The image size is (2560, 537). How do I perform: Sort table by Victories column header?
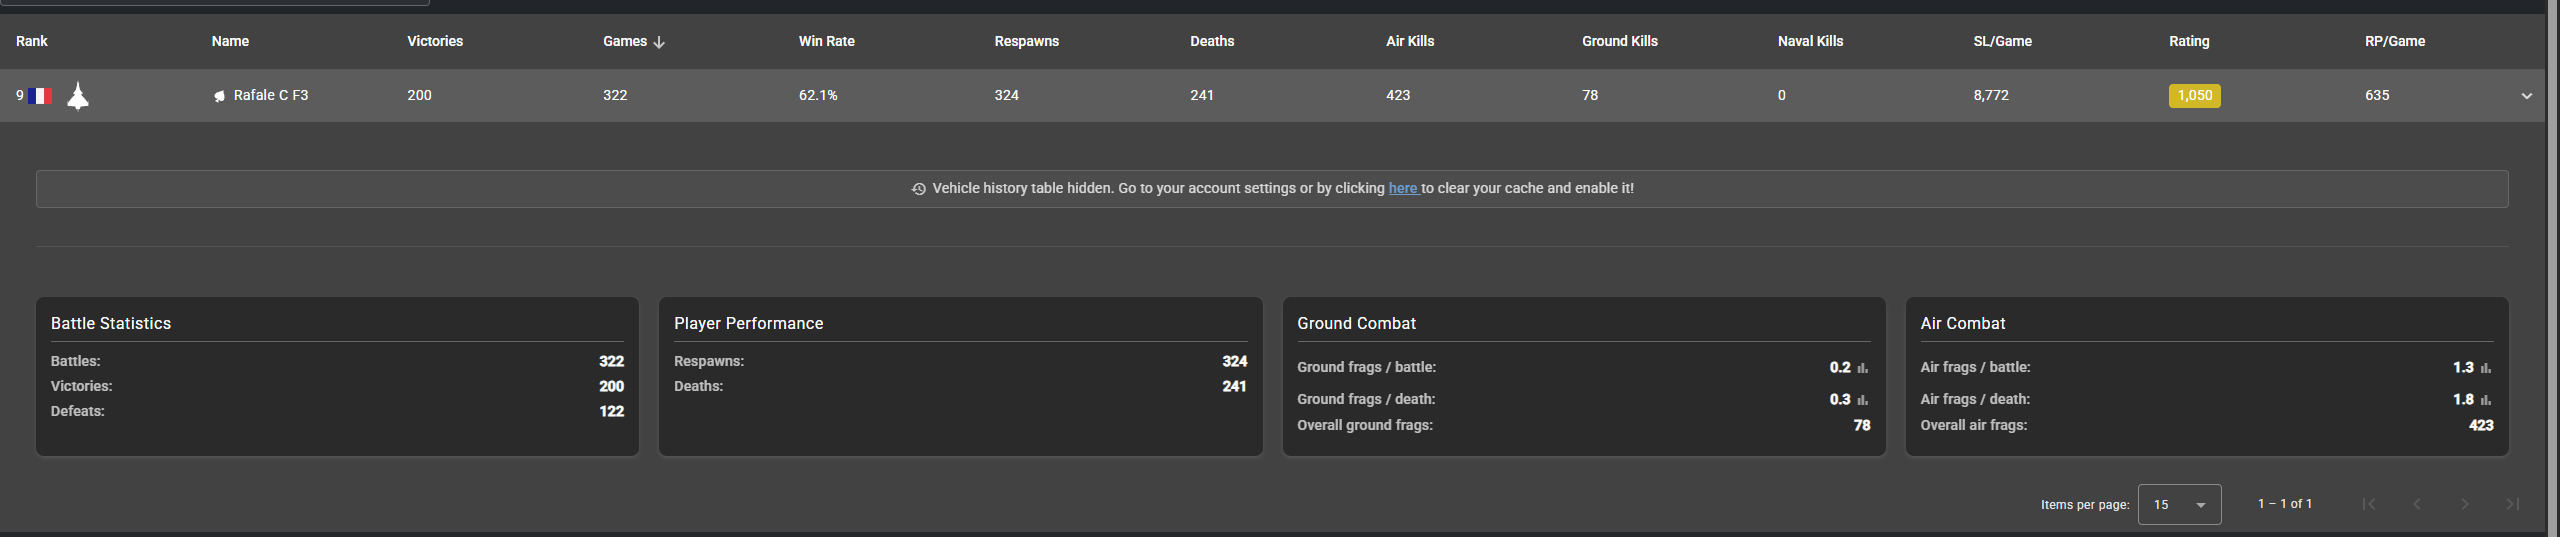point(435,41)
